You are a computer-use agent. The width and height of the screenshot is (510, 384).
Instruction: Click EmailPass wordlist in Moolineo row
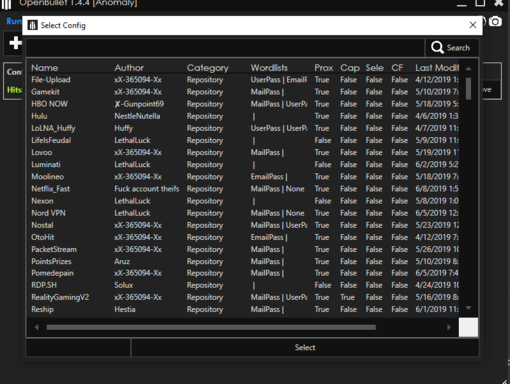tap(269, 177)
